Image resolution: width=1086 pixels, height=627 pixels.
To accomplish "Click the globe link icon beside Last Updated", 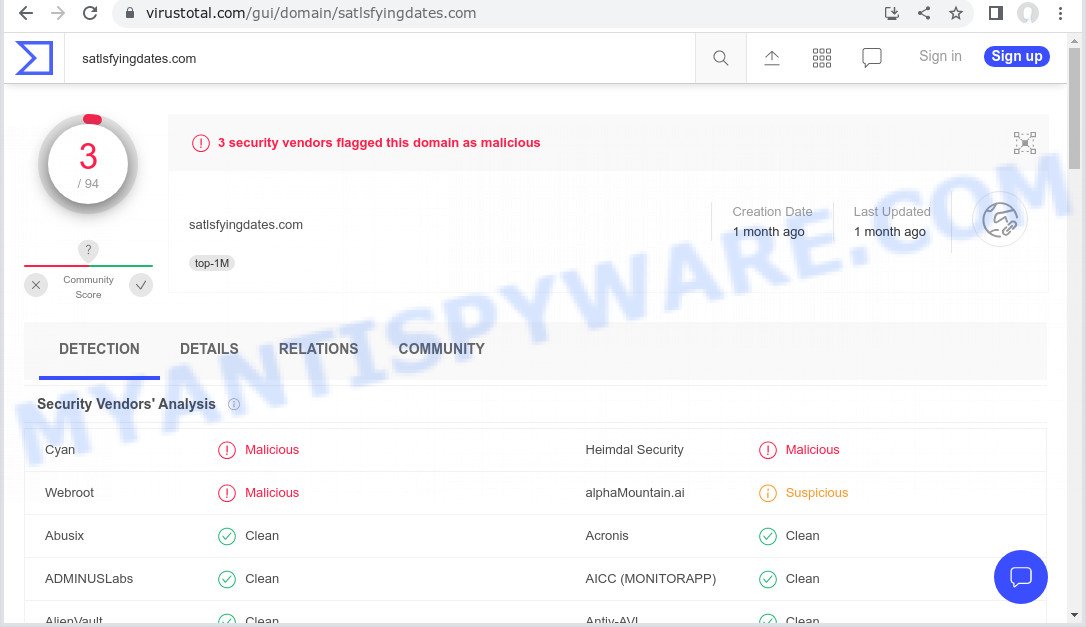I will 999,220.
